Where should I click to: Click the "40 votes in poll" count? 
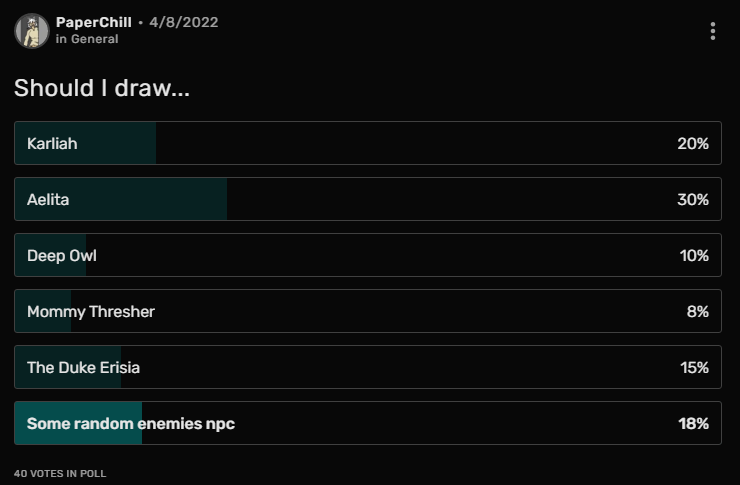(x=60, y=472)
